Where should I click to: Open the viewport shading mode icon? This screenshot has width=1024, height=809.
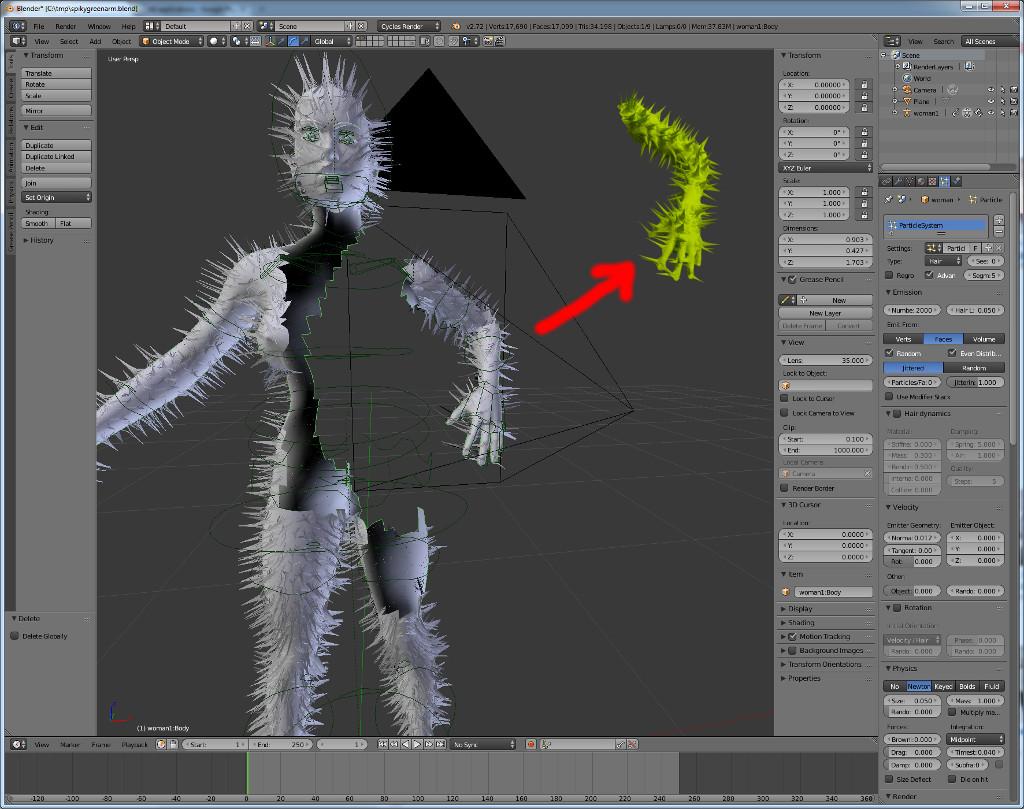tap(214, 41)
